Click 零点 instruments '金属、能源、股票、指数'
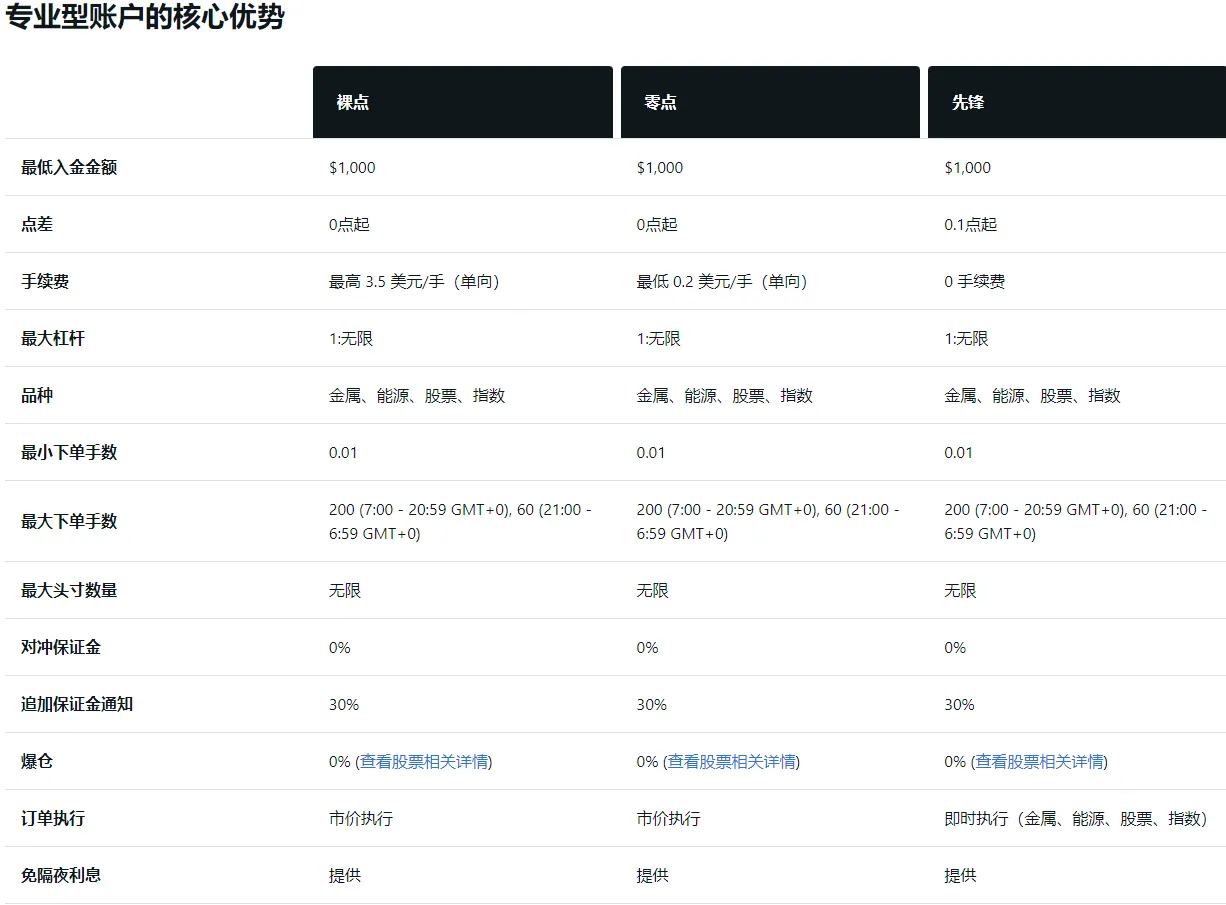The image size is (1226, 905). pos(725,395)
